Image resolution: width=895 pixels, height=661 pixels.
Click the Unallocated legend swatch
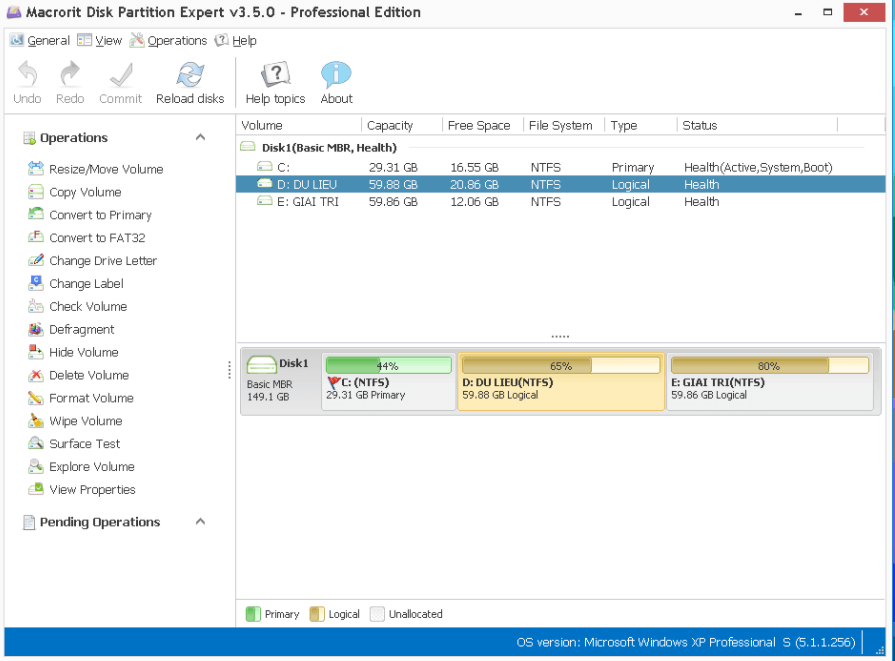click(x=377, y=614)
